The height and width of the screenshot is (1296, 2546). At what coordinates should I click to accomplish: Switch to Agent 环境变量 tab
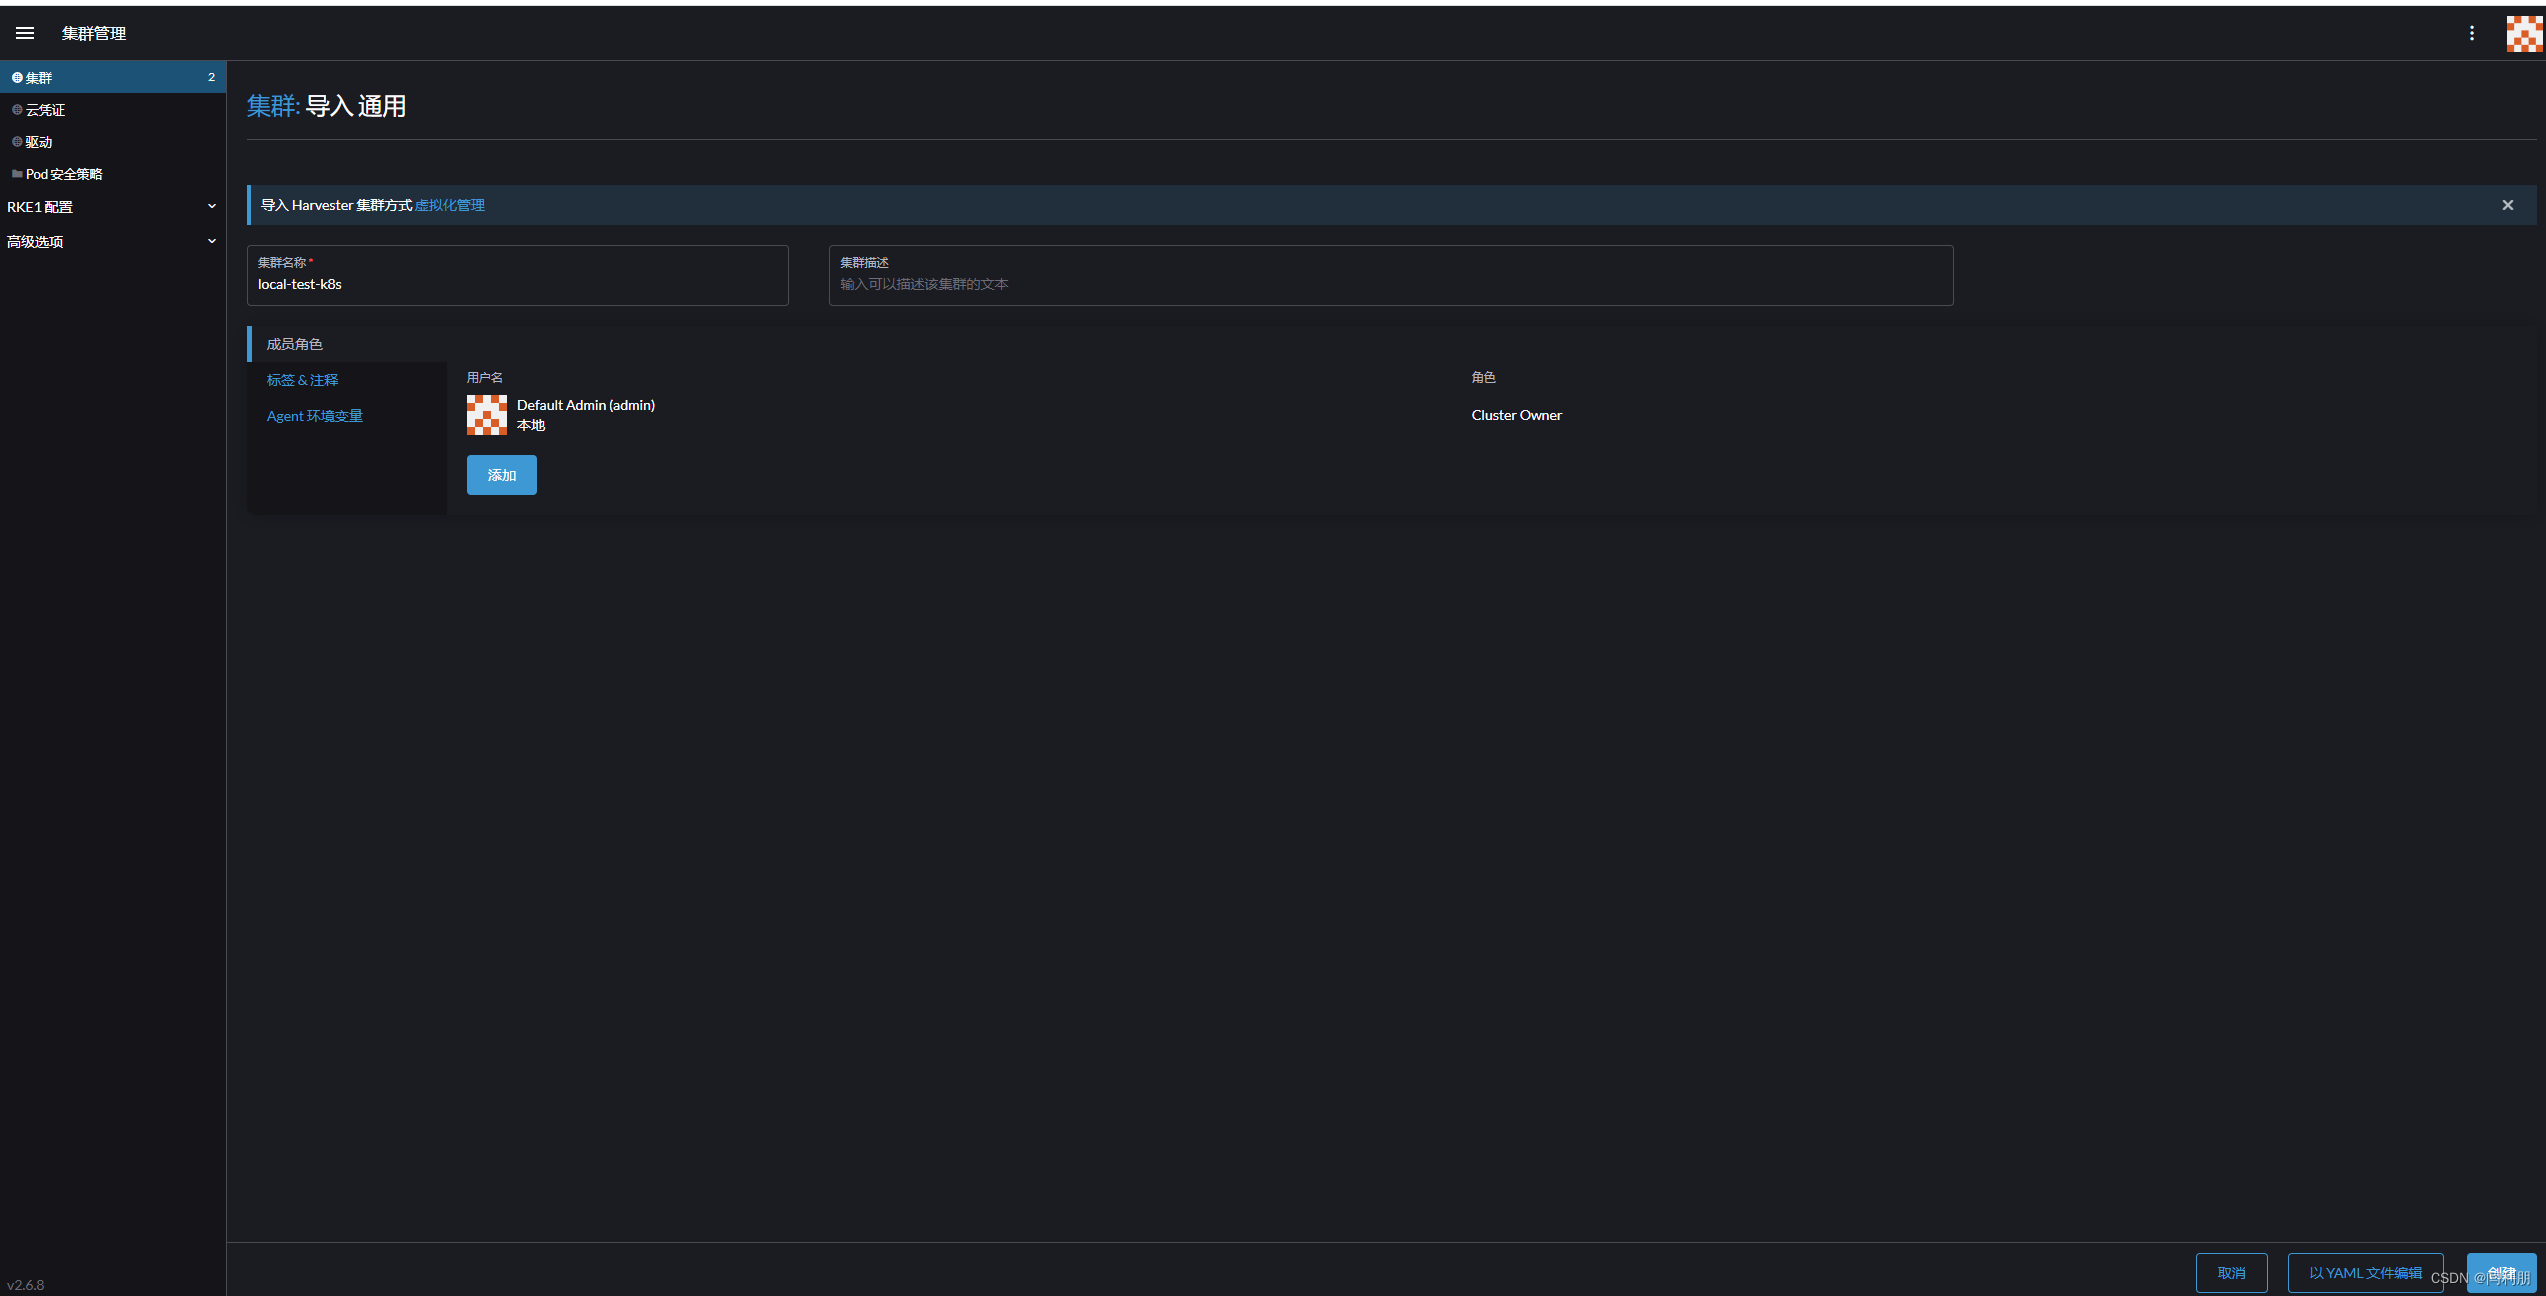(314, 416)
